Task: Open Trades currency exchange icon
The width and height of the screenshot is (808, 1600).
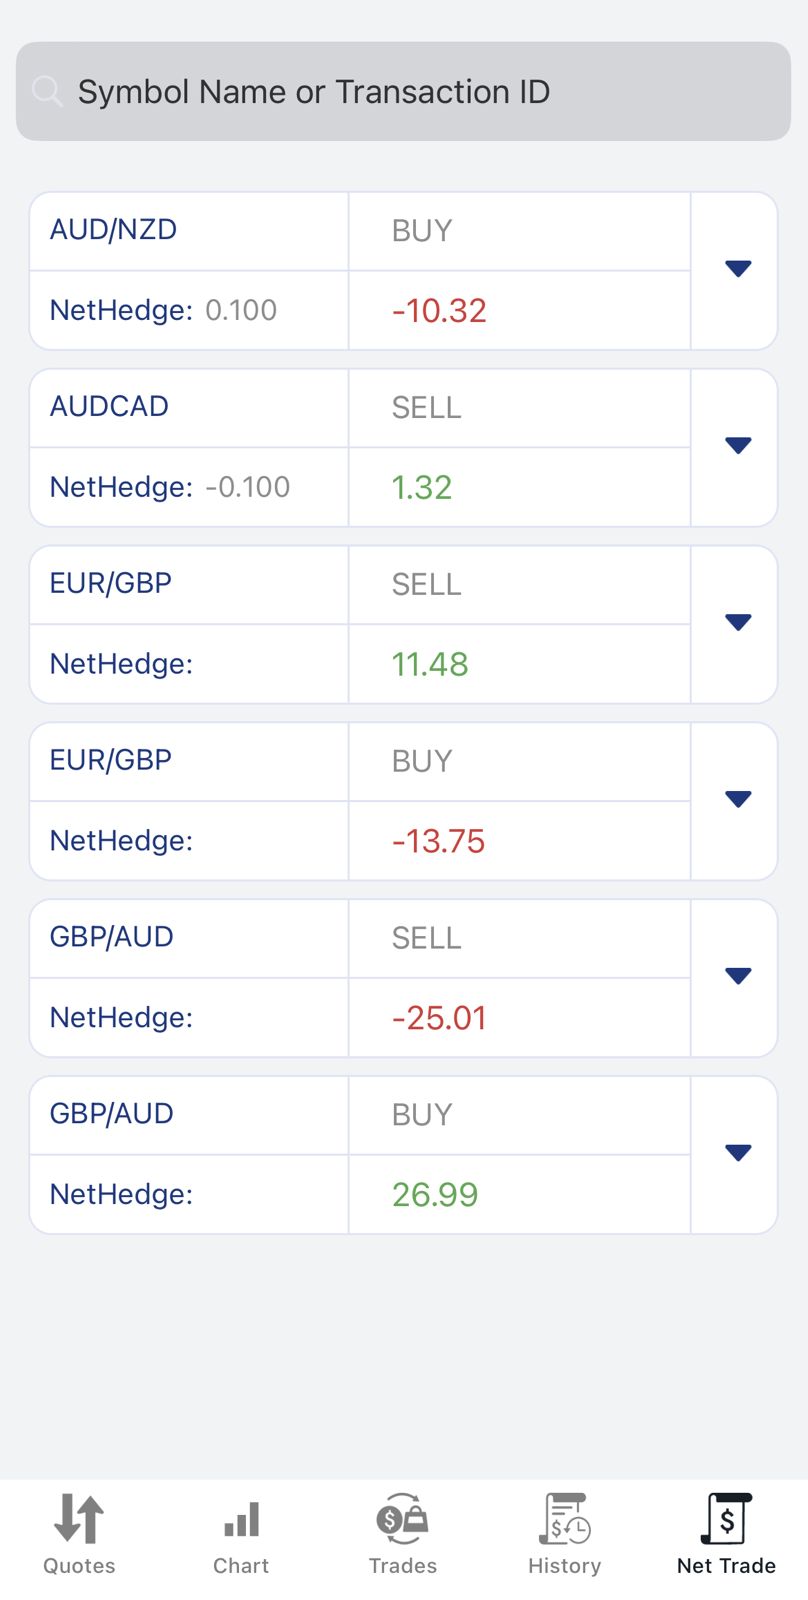Action: [x=402, y=1519]
